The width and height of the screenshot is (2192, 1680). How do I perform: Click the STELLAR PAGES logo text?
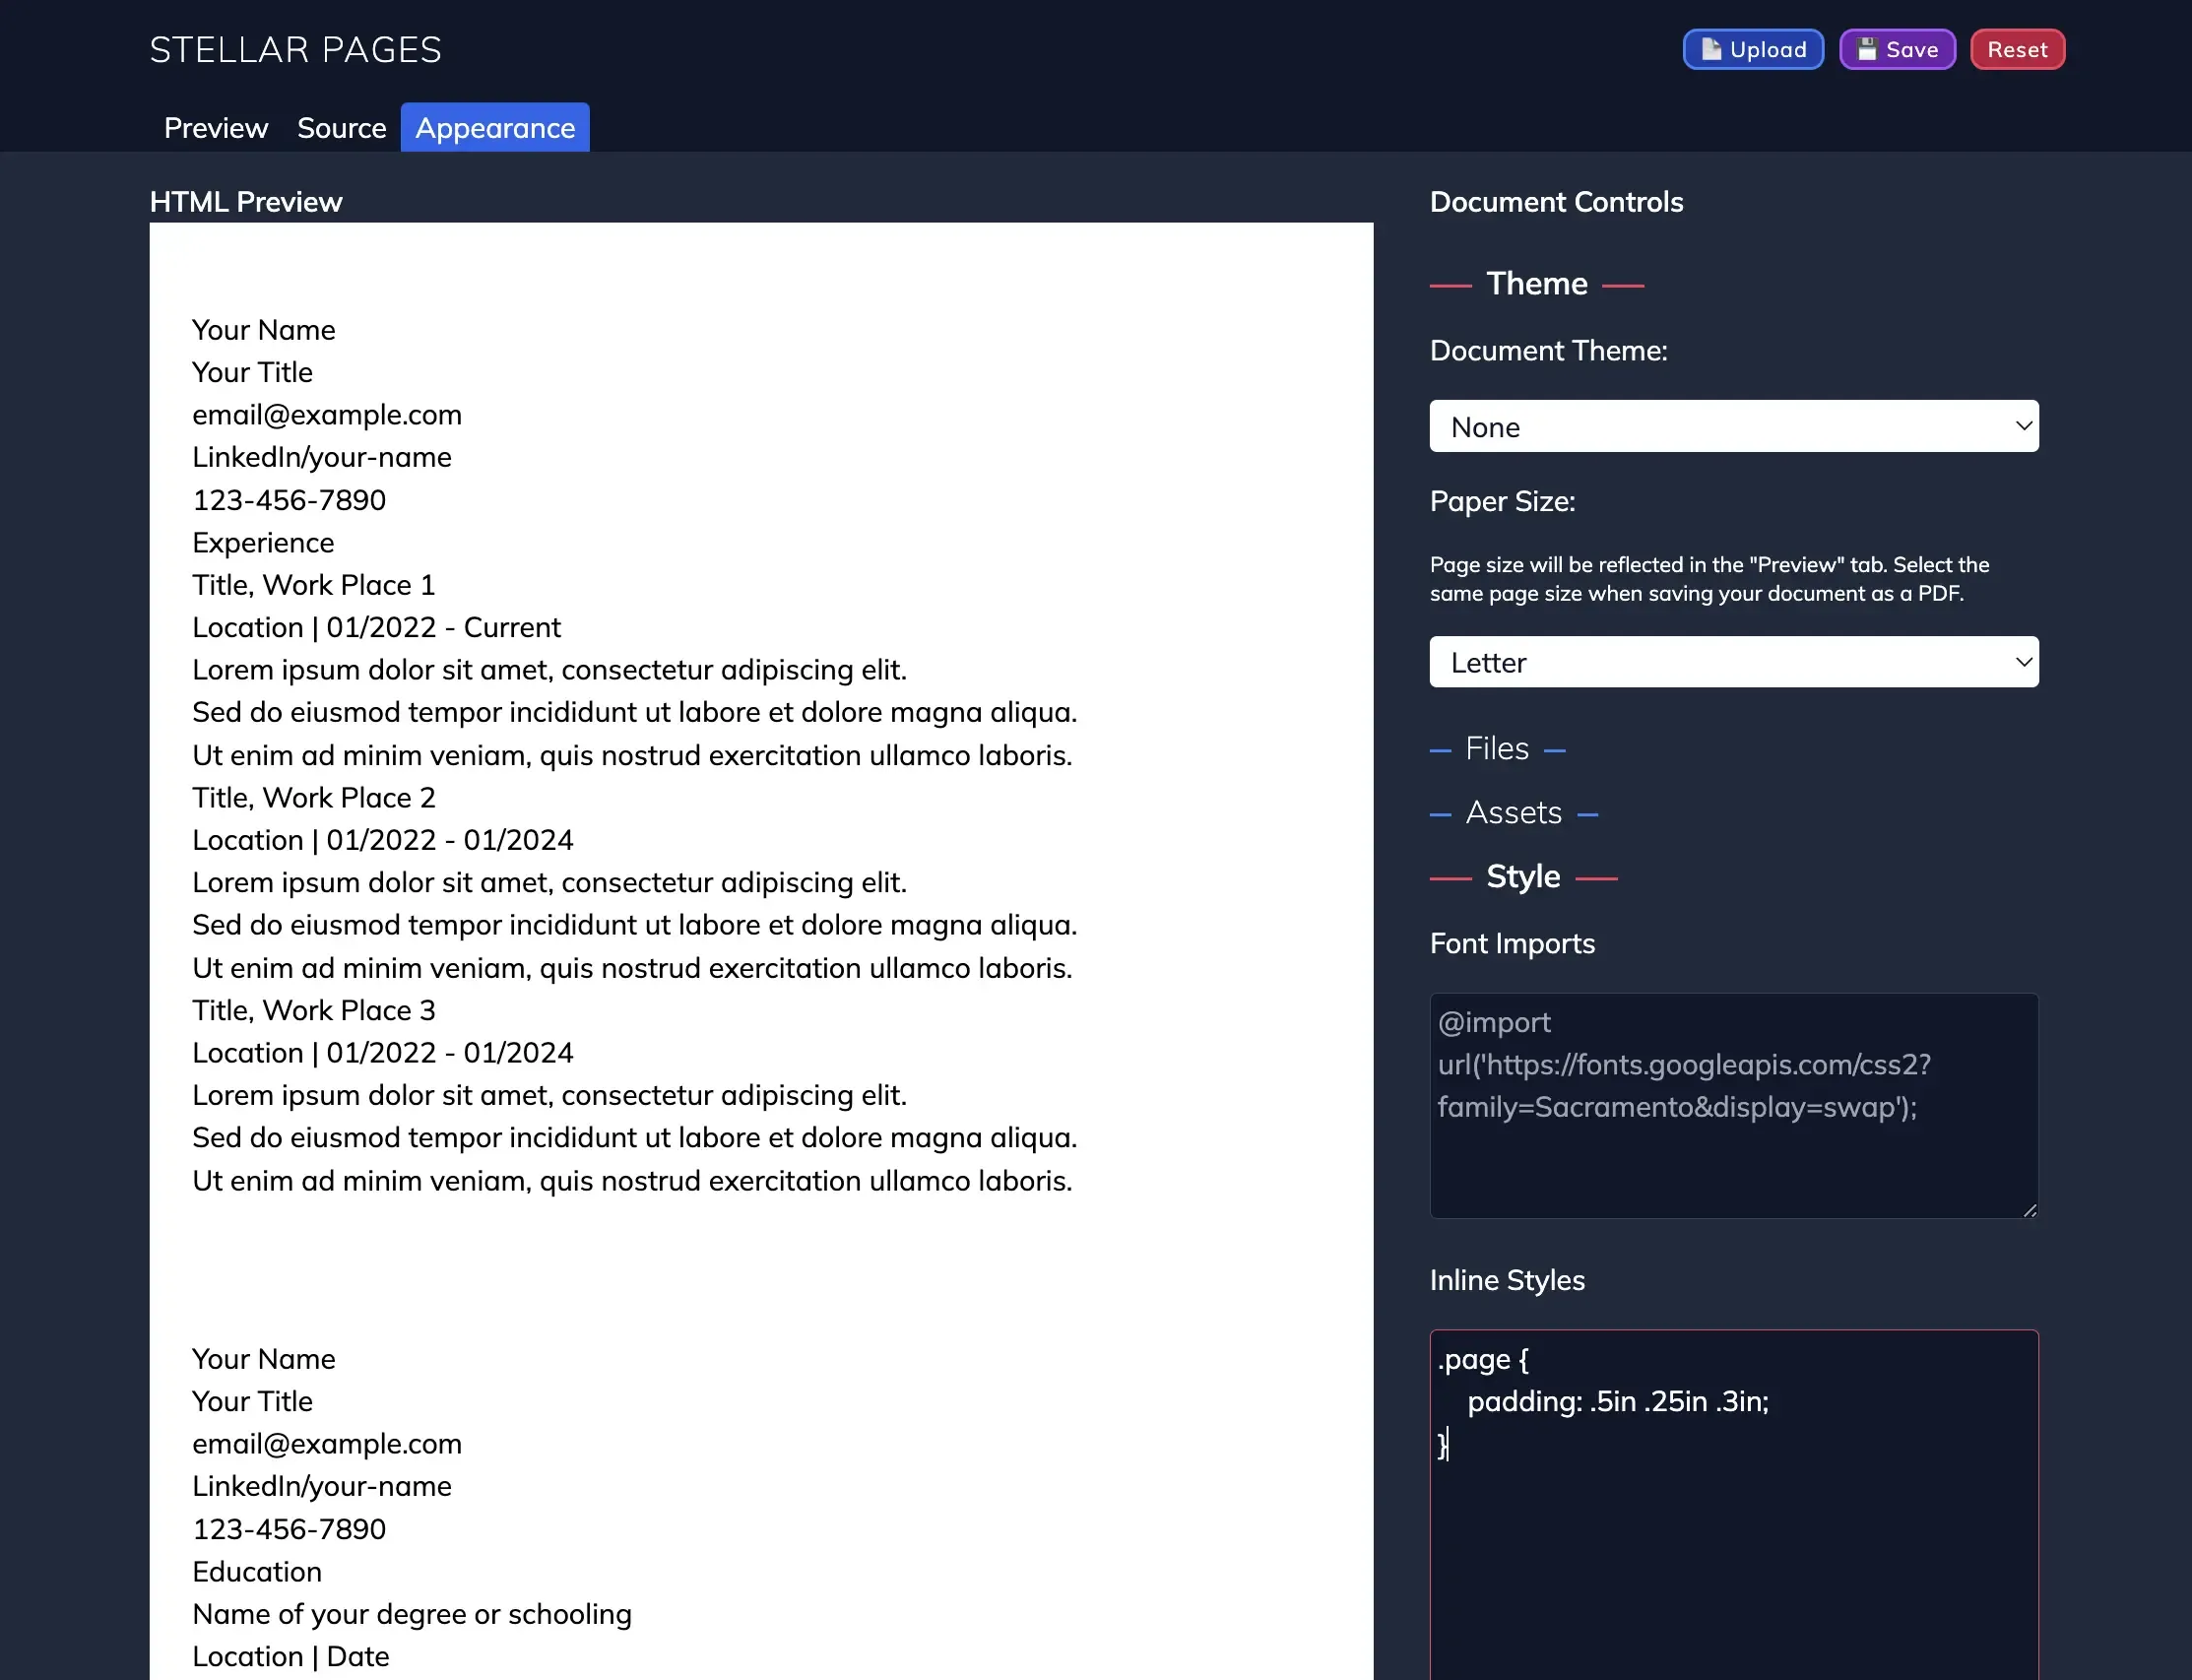[x=295, y=49]
